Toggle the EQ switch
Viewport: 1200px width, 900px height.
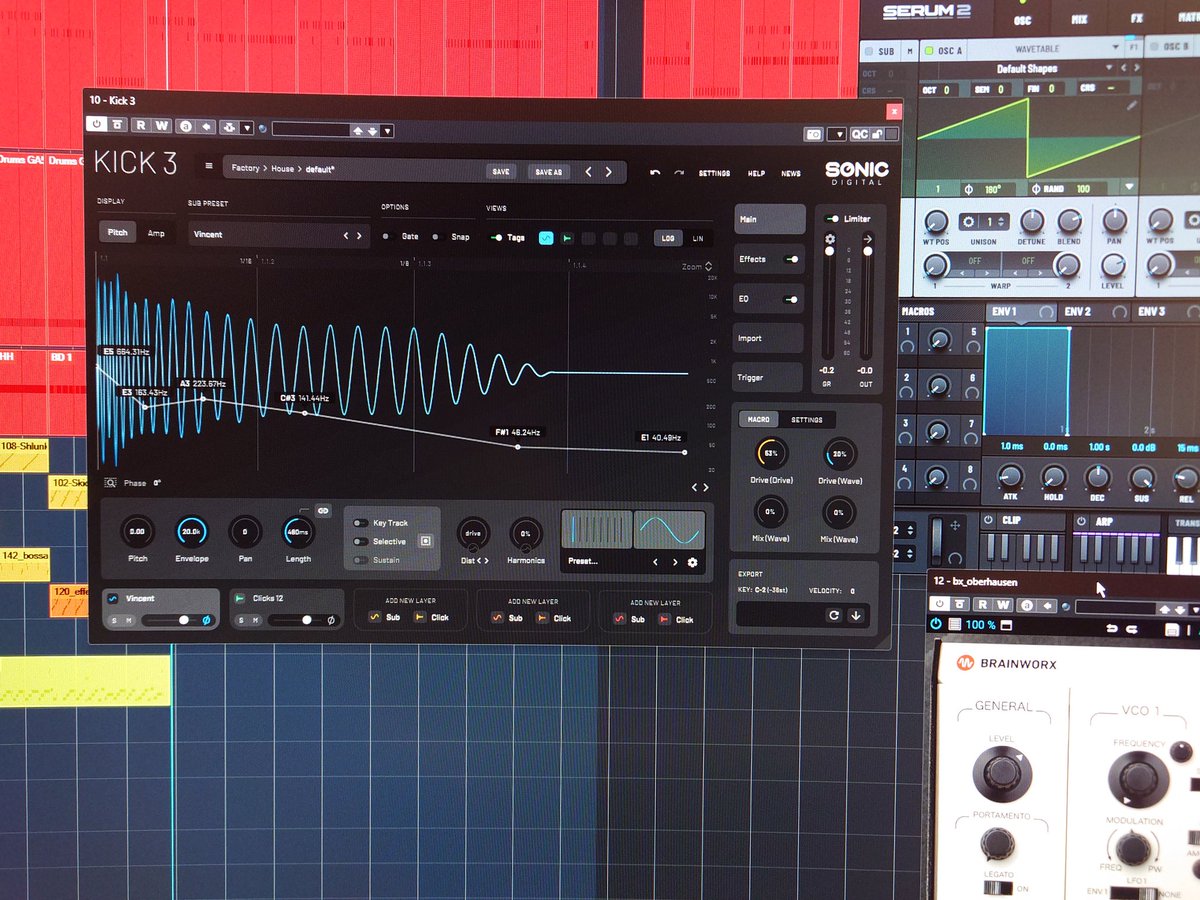point(792,299)
